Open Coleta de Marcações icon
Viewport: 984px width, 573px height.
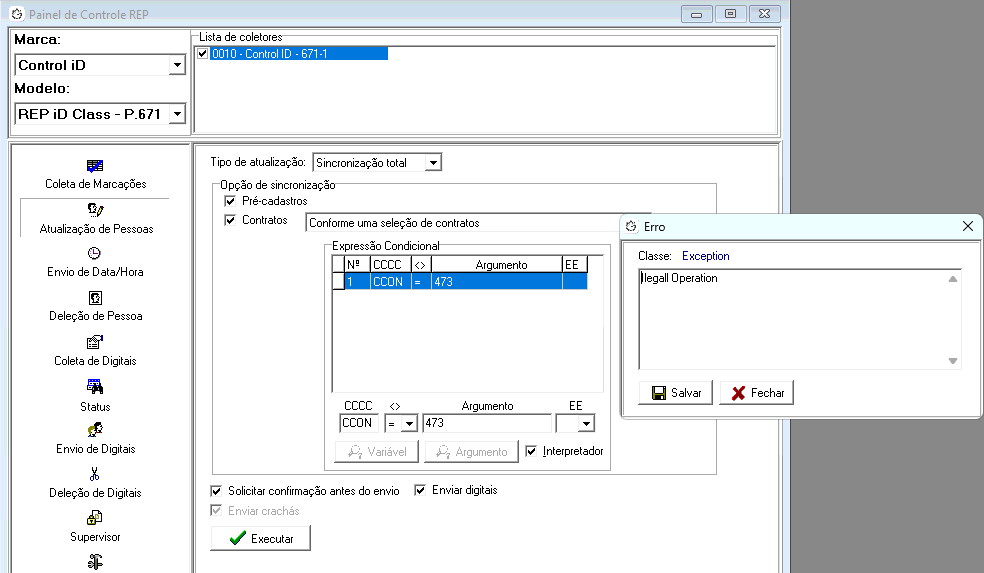(95, 166)
